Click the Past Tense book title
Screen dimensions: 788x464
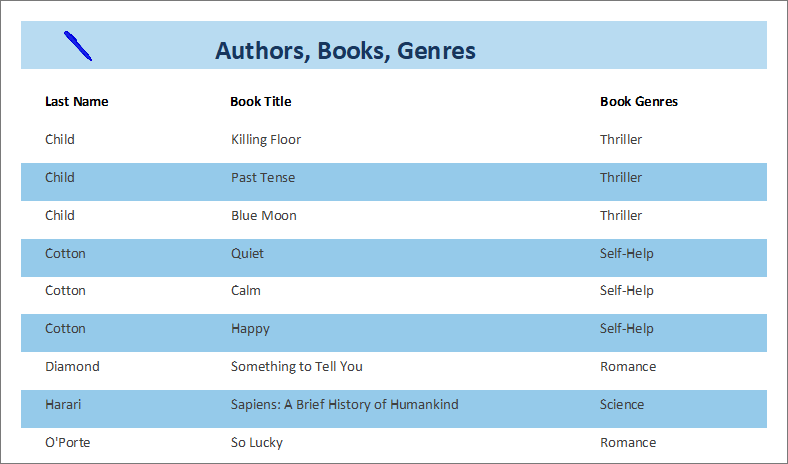pos(263,177)
